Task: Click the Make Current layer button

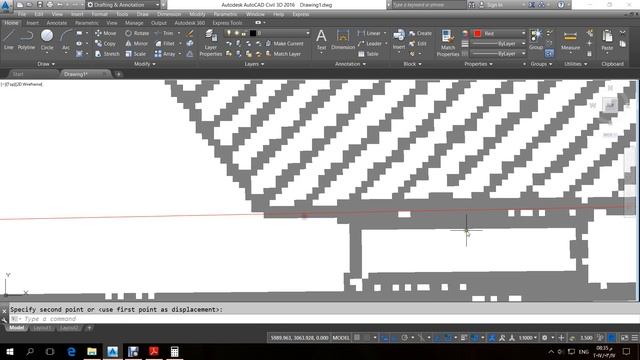Action: coord(284,43)
